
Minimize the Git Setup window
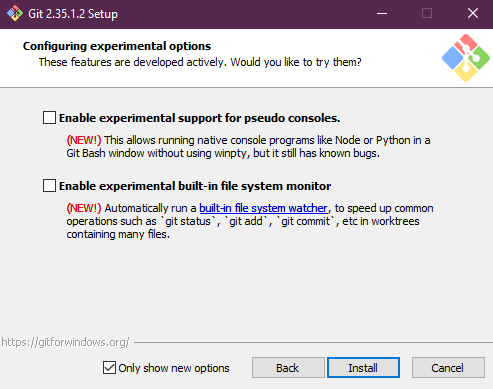(x=382, y=14)
